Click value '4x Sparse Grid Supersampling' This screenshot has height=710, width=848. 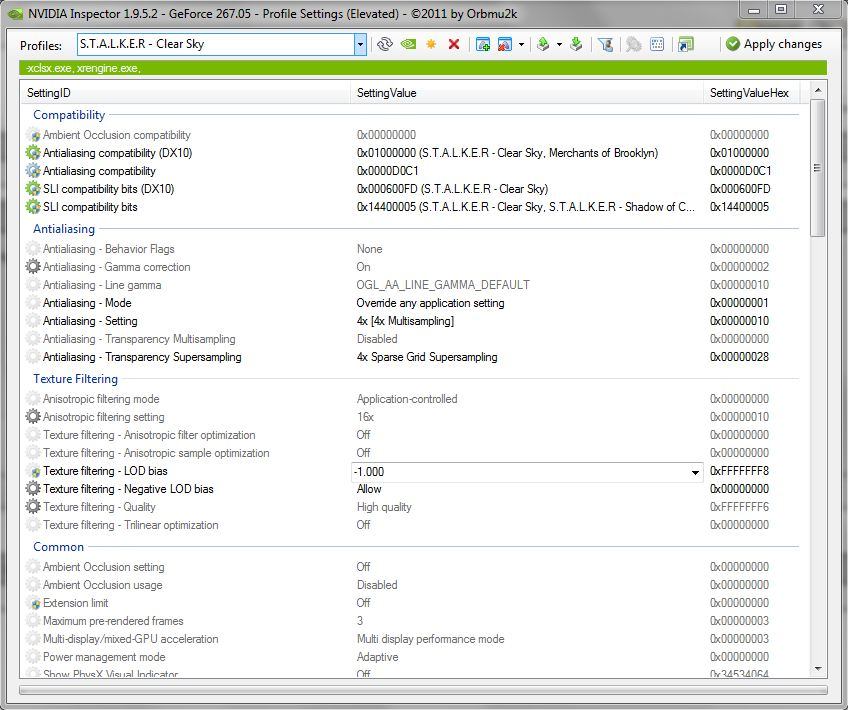point(427,357)
